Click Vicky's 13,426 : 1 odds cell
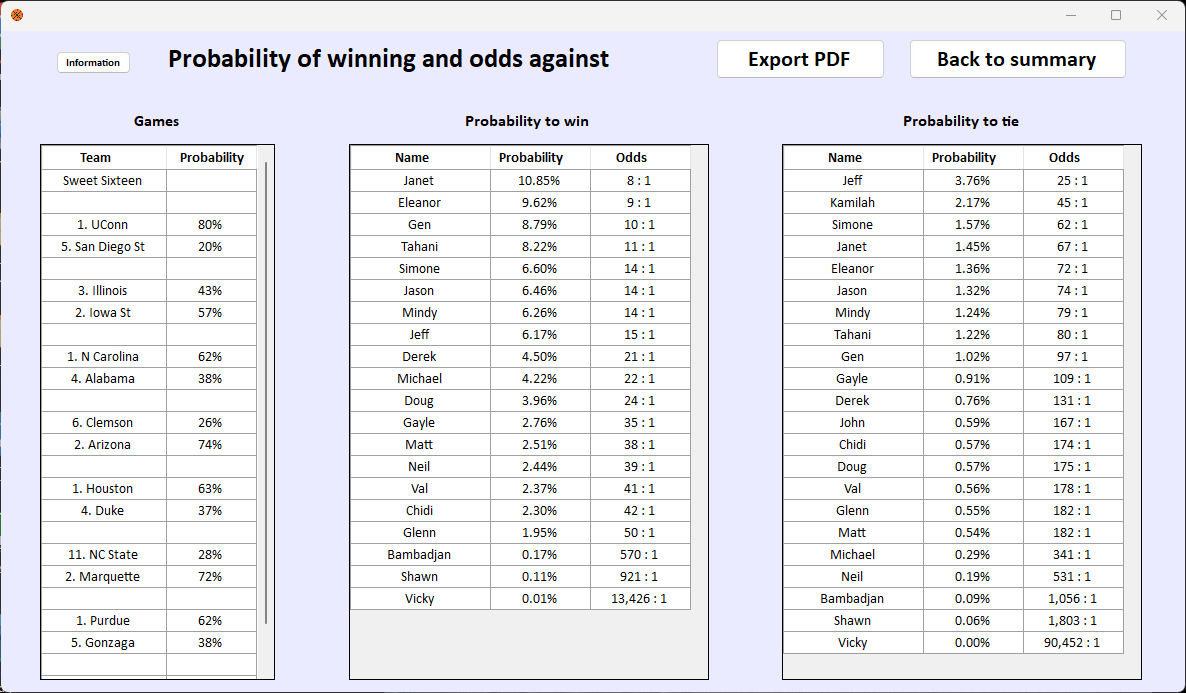1186x693 pixels. pyautogui.click(x=640, y=598)
